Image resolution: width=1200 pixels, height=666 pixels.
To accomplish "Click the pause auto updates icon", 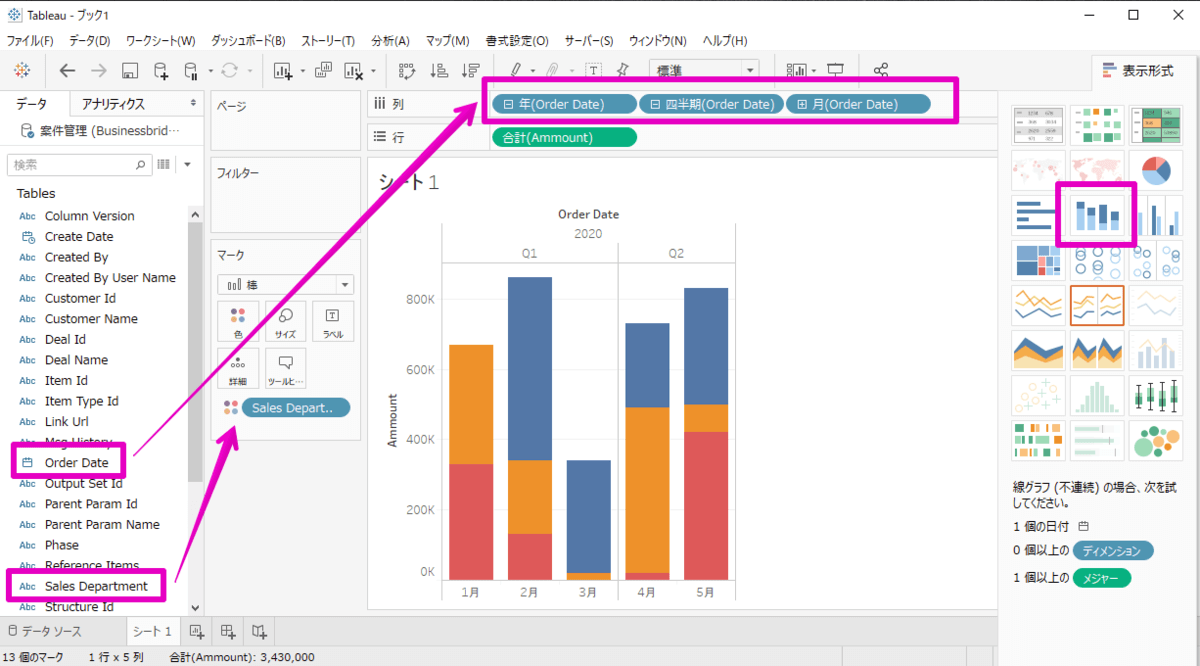I will [x=190, y=70].
